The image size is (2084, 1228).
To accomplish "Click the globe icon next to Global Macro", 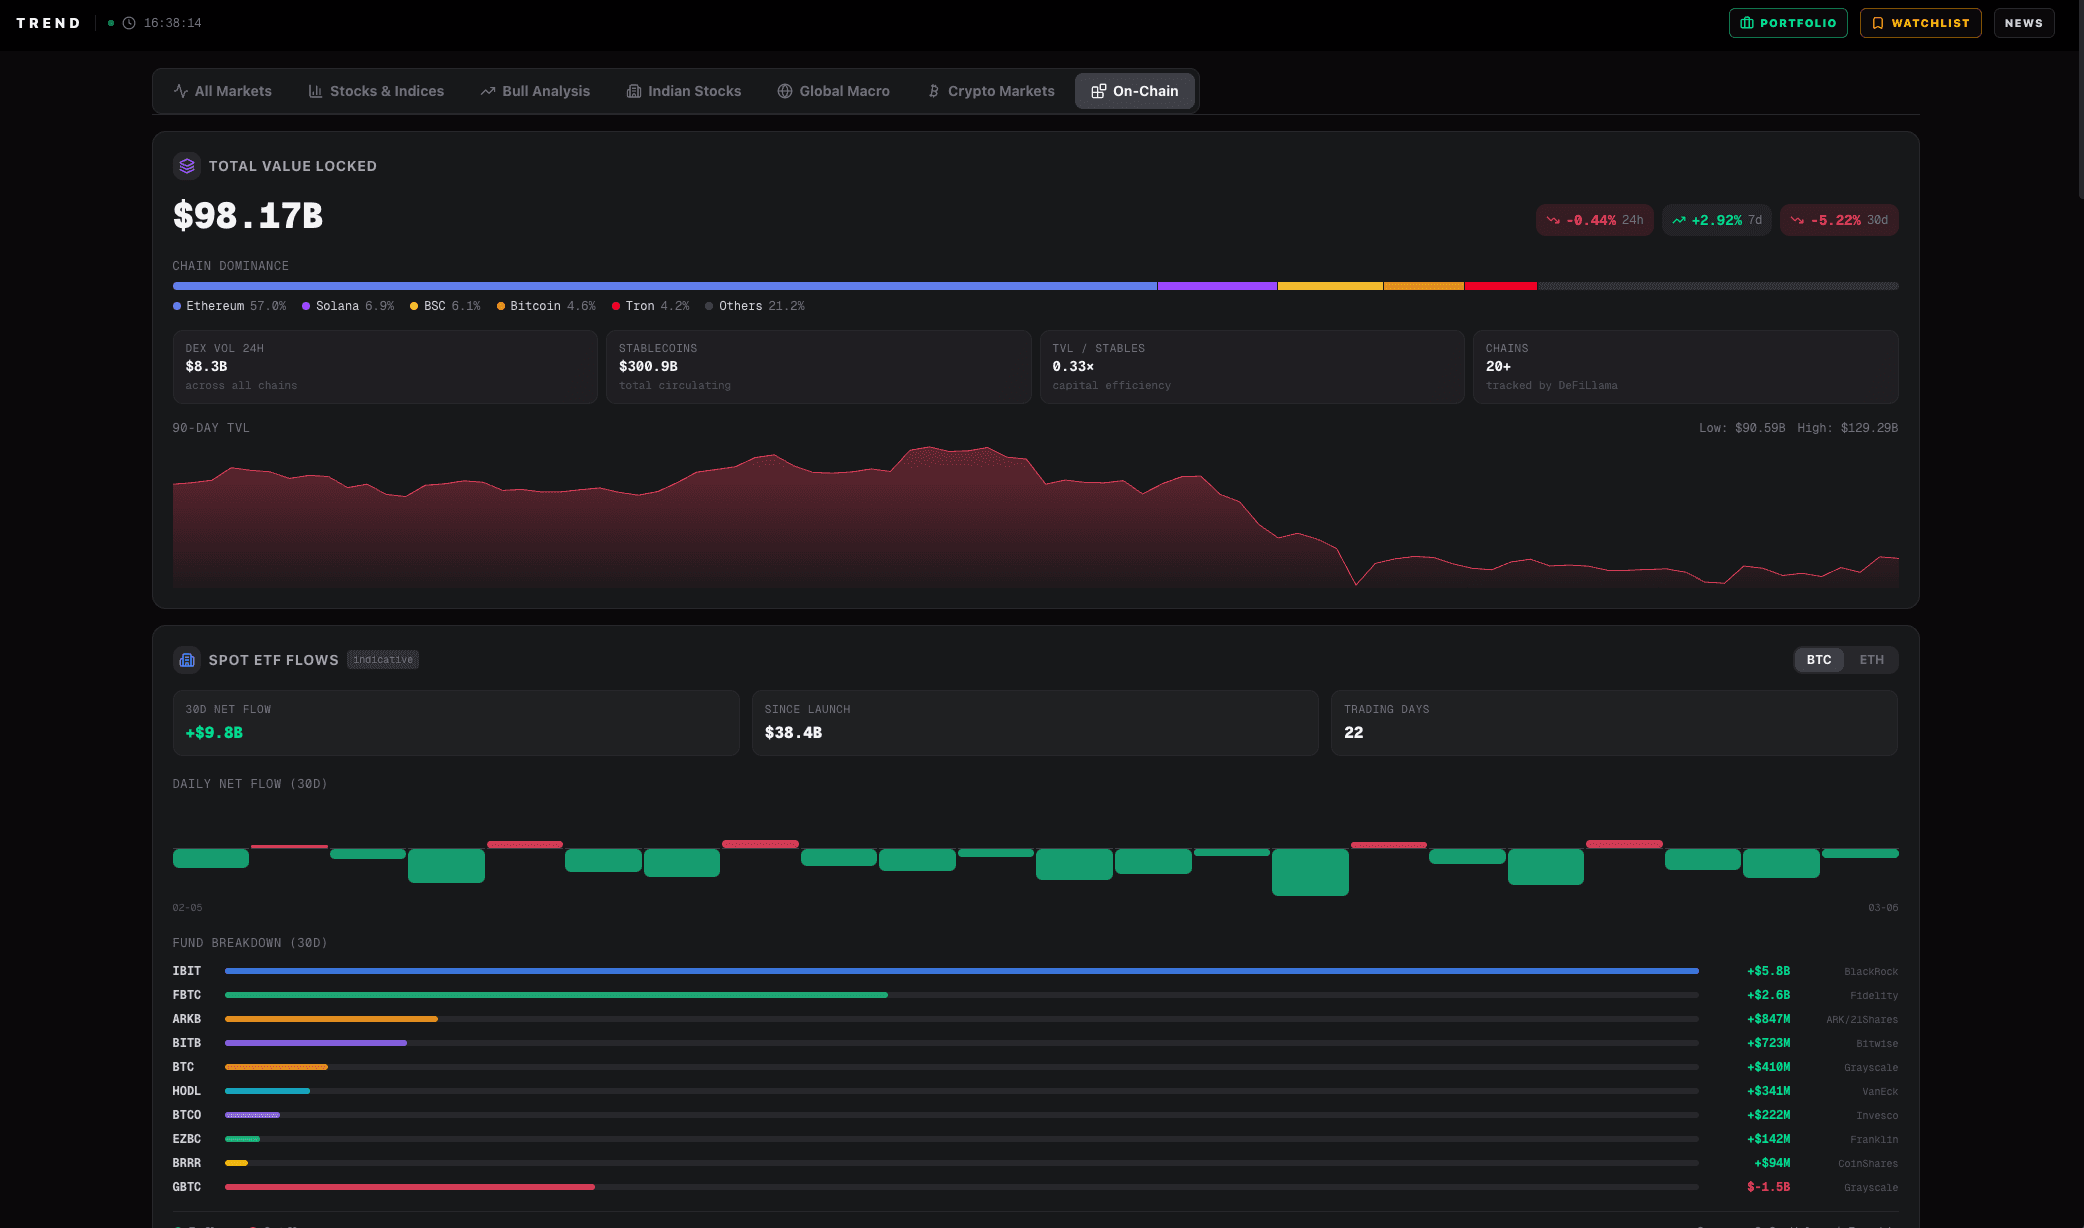I will [x=783, y=91].
